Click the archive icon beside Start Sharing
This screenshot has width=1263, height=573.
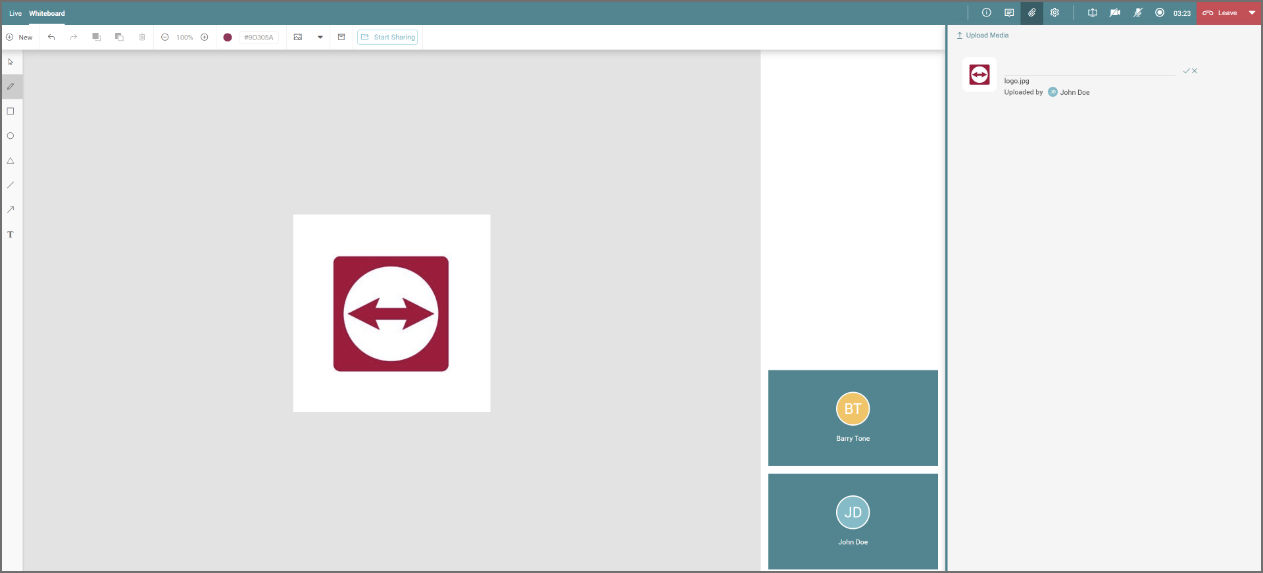coord(341,37)
